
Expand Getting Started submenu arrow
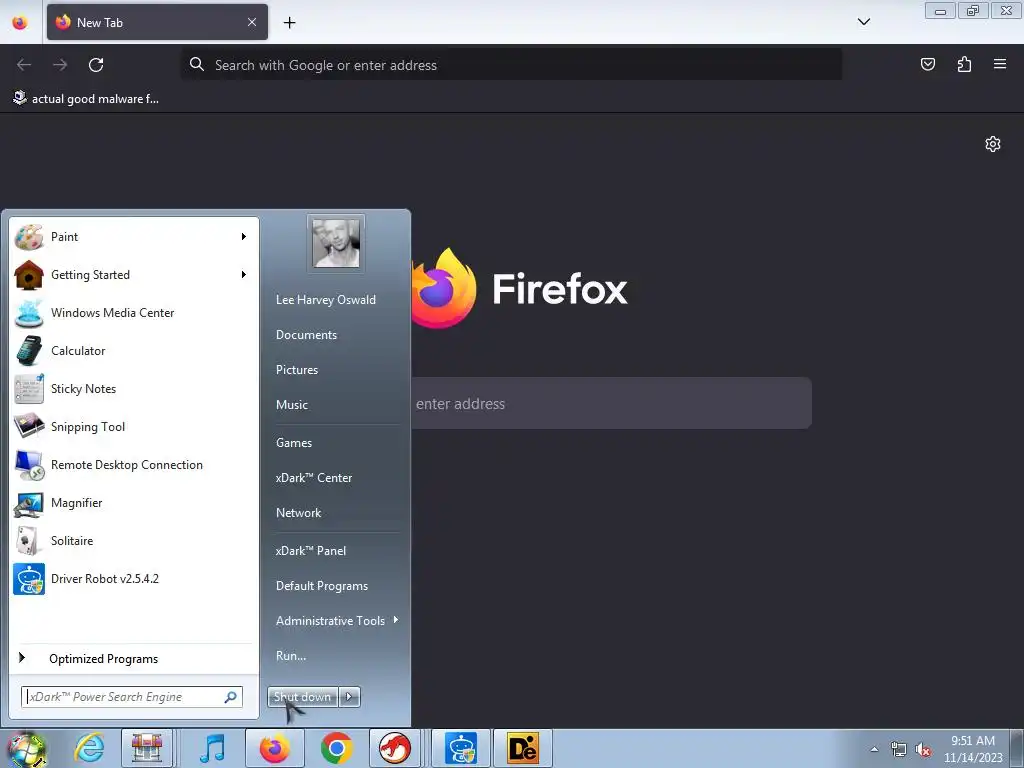[x=244, y=275]
